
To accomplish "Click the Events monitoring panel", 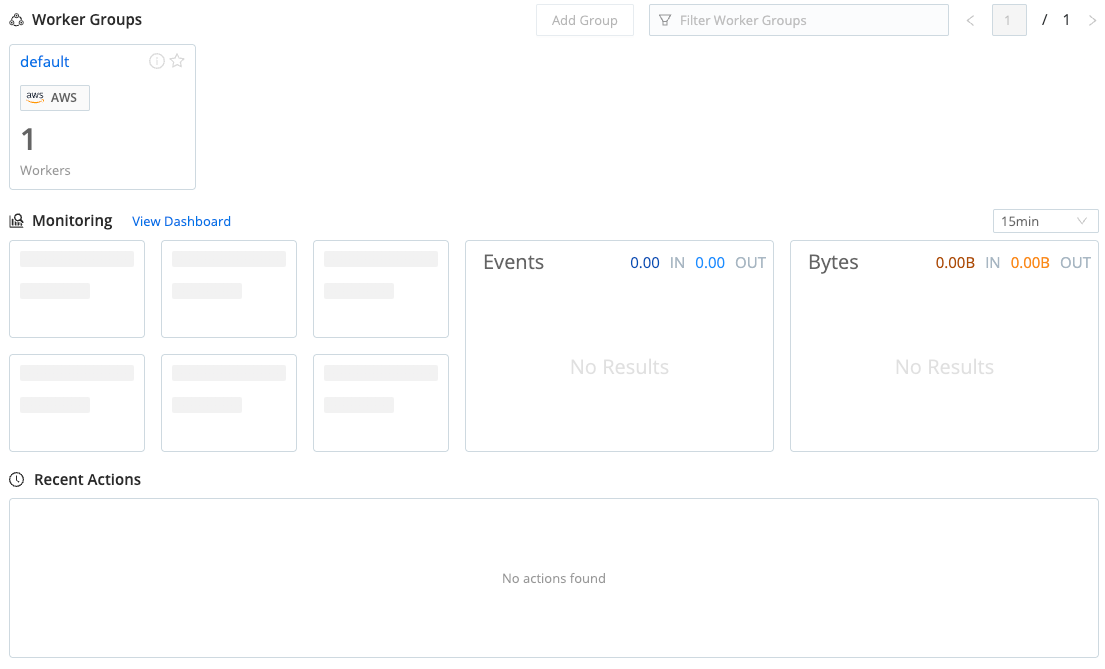I will tap(619, 346).
